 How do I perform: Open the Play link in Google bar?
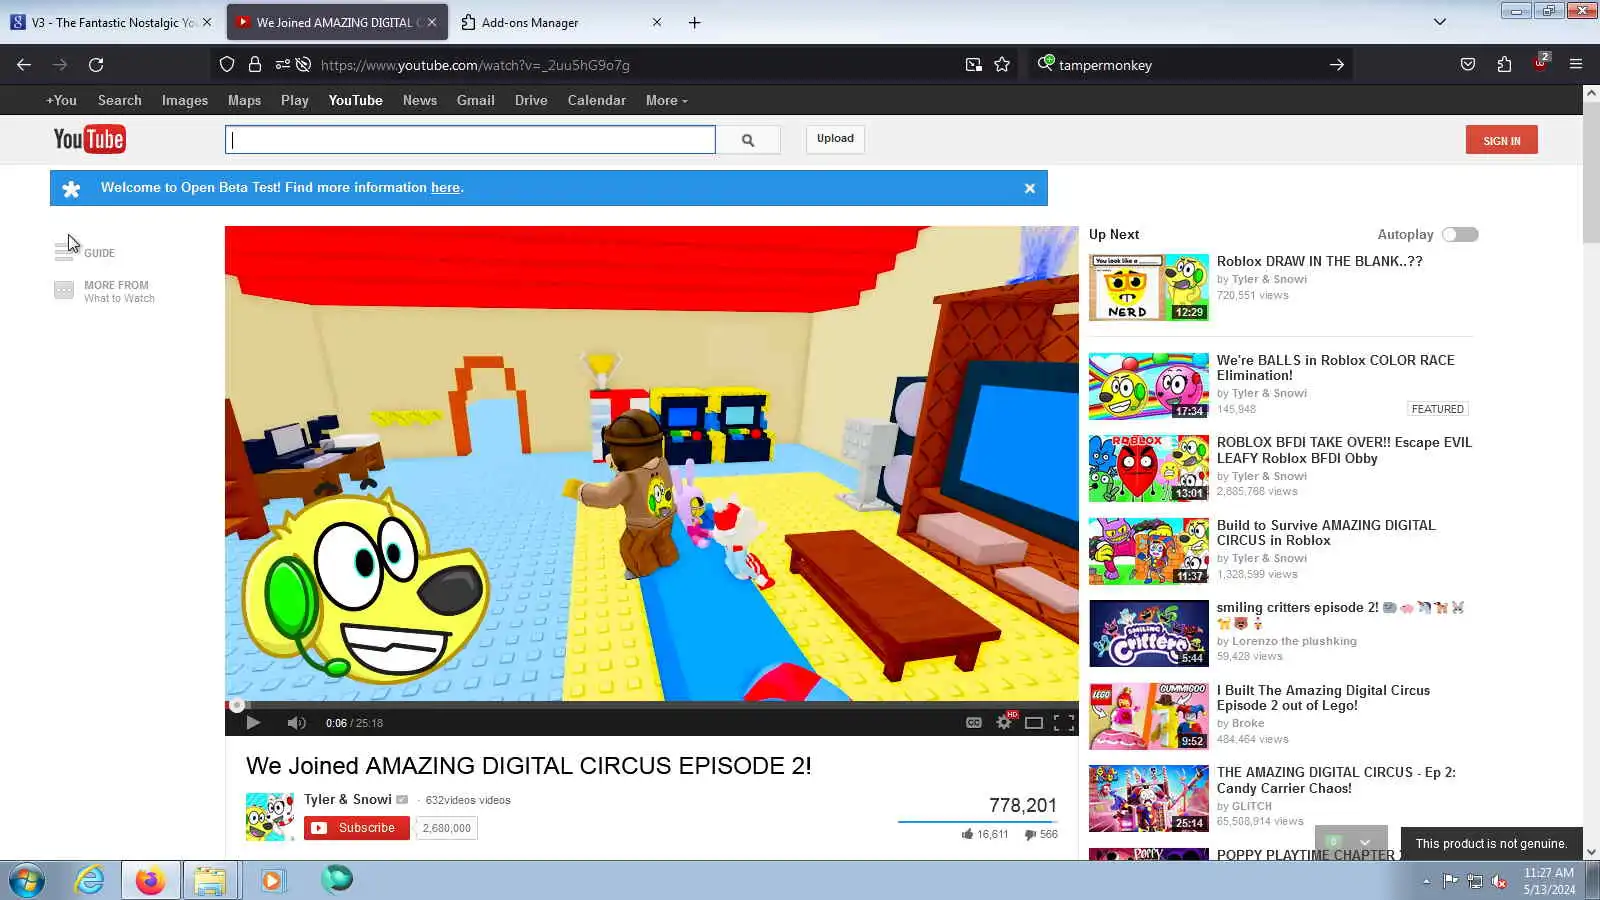(x=295, y=100)
